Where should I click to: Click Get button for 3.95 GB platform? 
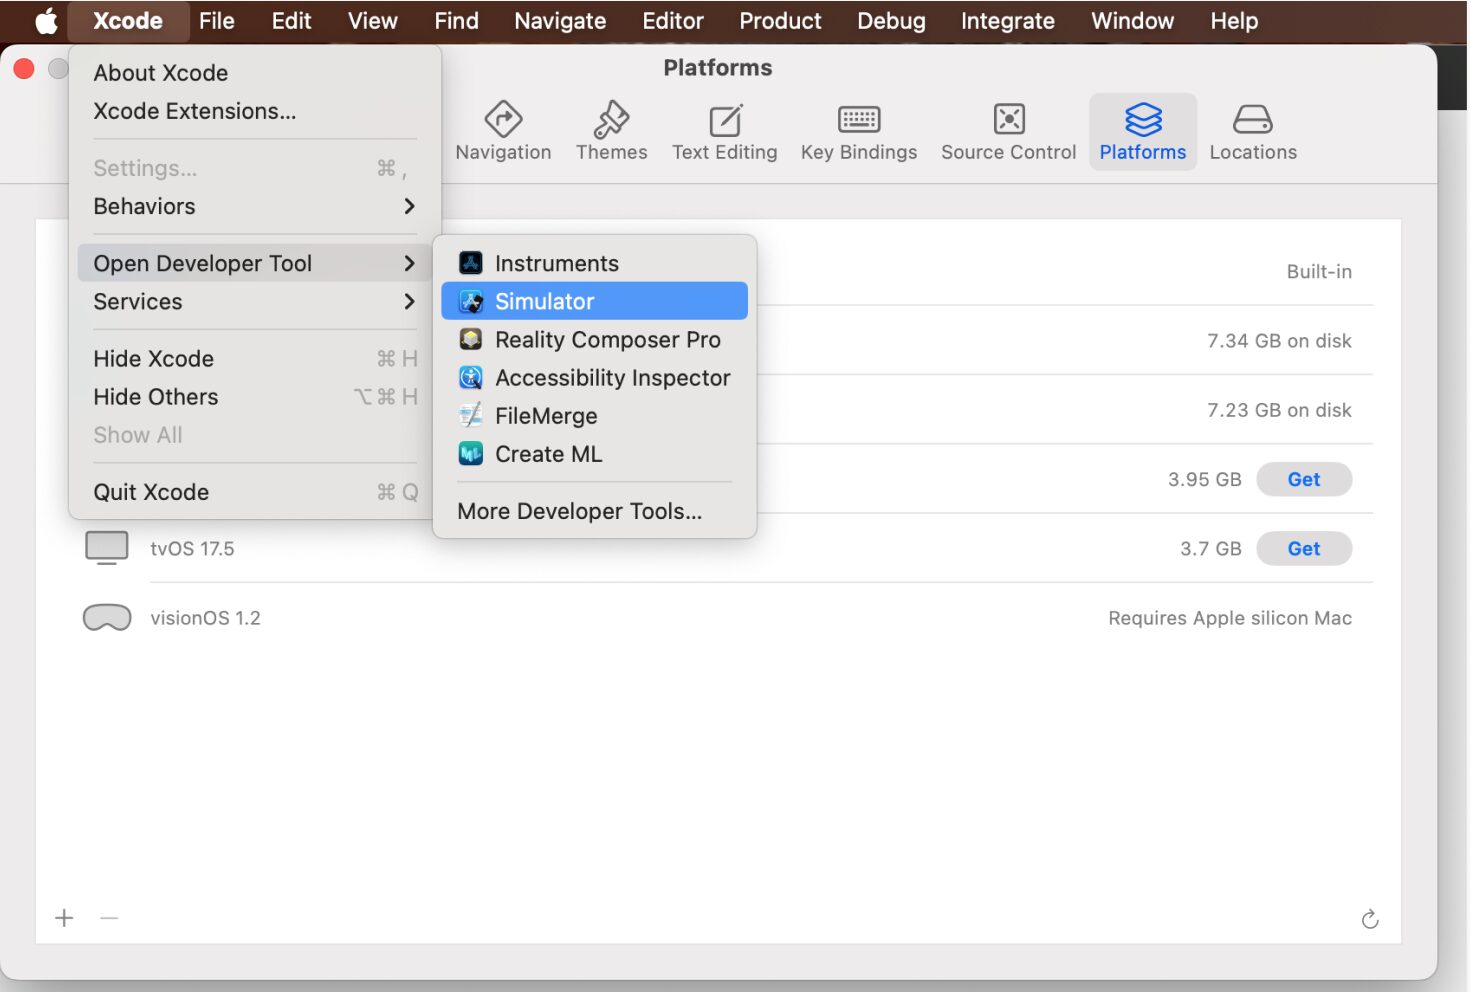coord(1303,480)
